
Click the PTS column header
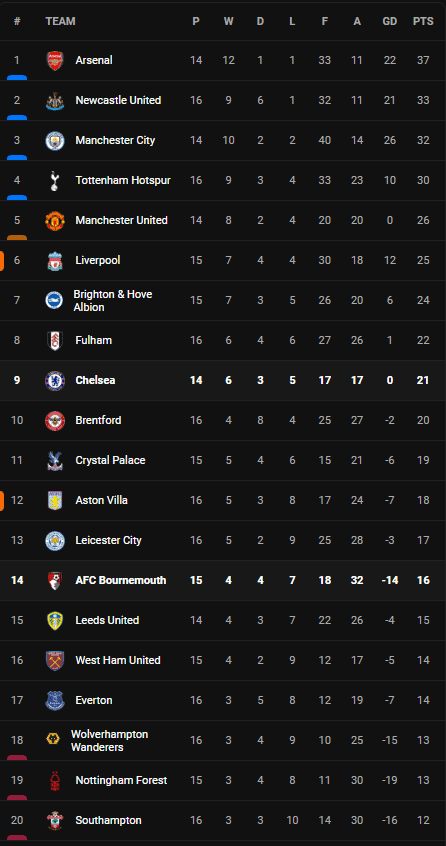click(423, 22)
